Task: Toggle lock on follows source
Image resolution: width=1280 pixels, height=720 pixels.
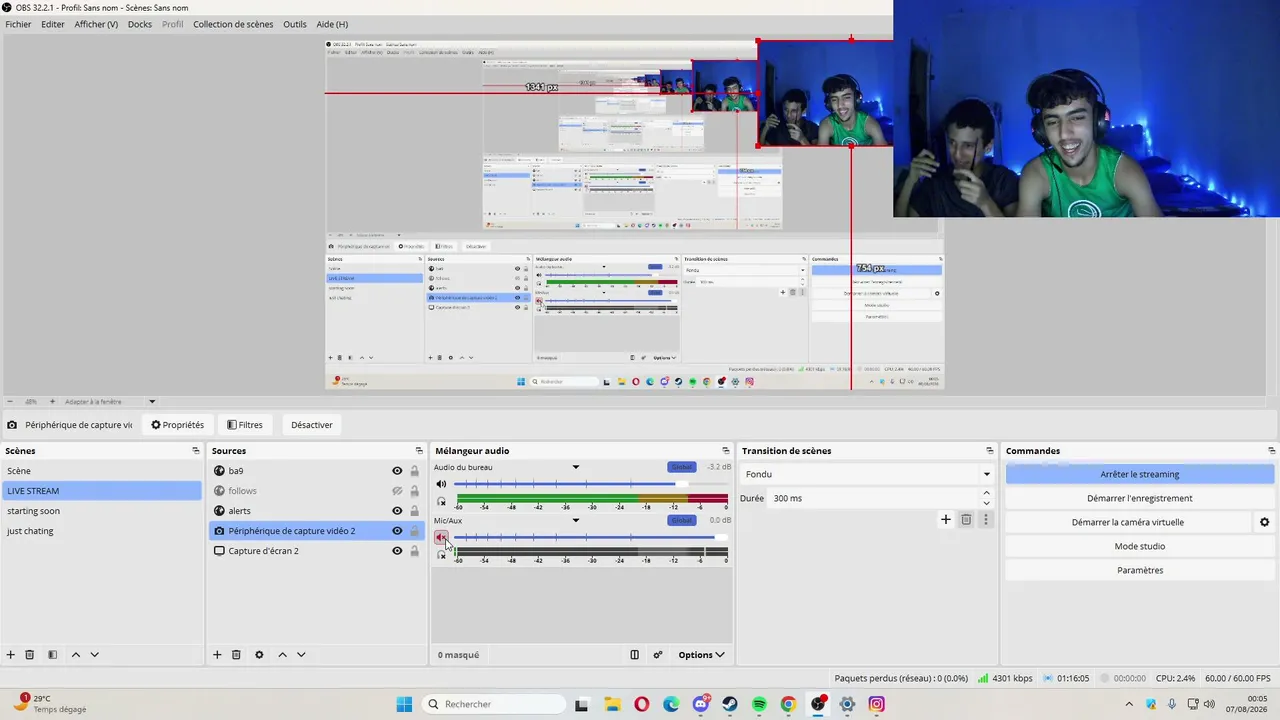Action: pos(414,491)
